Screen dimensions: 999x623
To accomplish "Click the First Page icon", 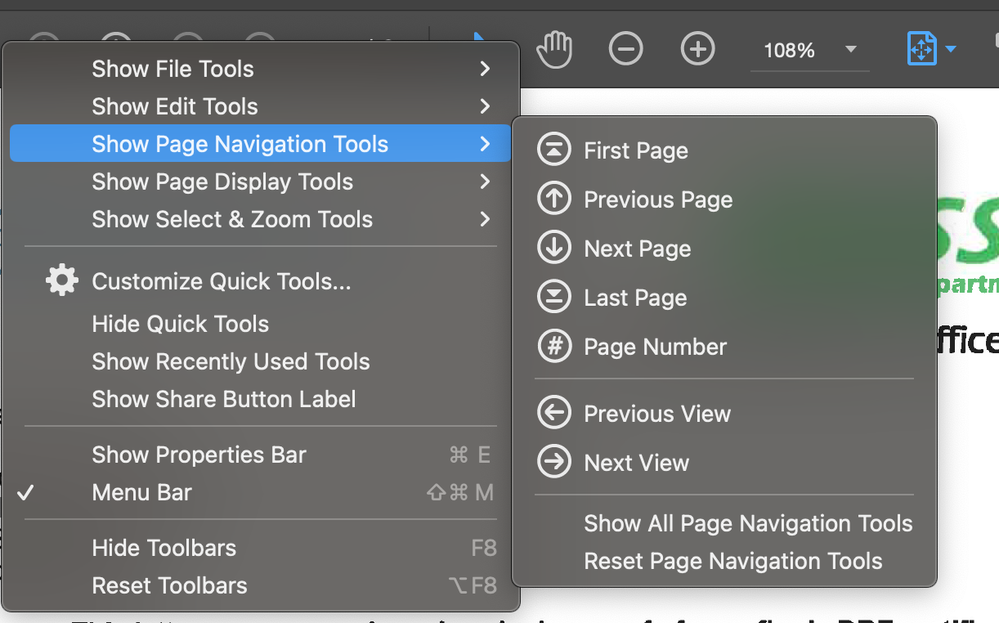I will coord(553,150).
